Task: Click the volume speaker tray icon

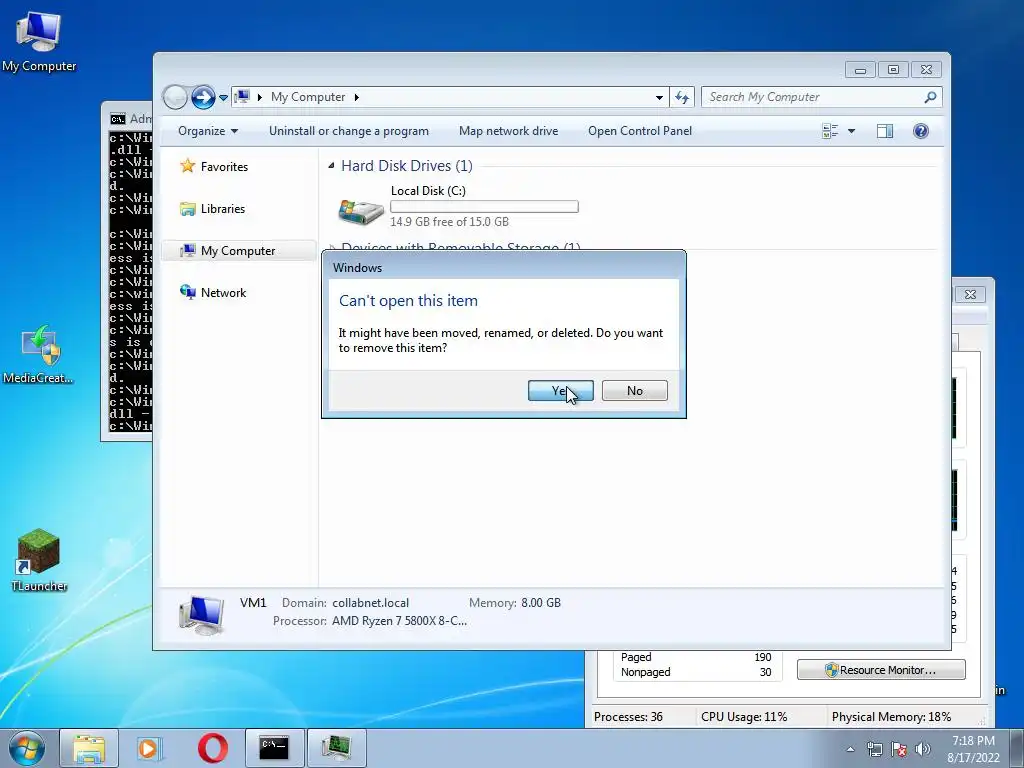Action: tap(923, 749)
